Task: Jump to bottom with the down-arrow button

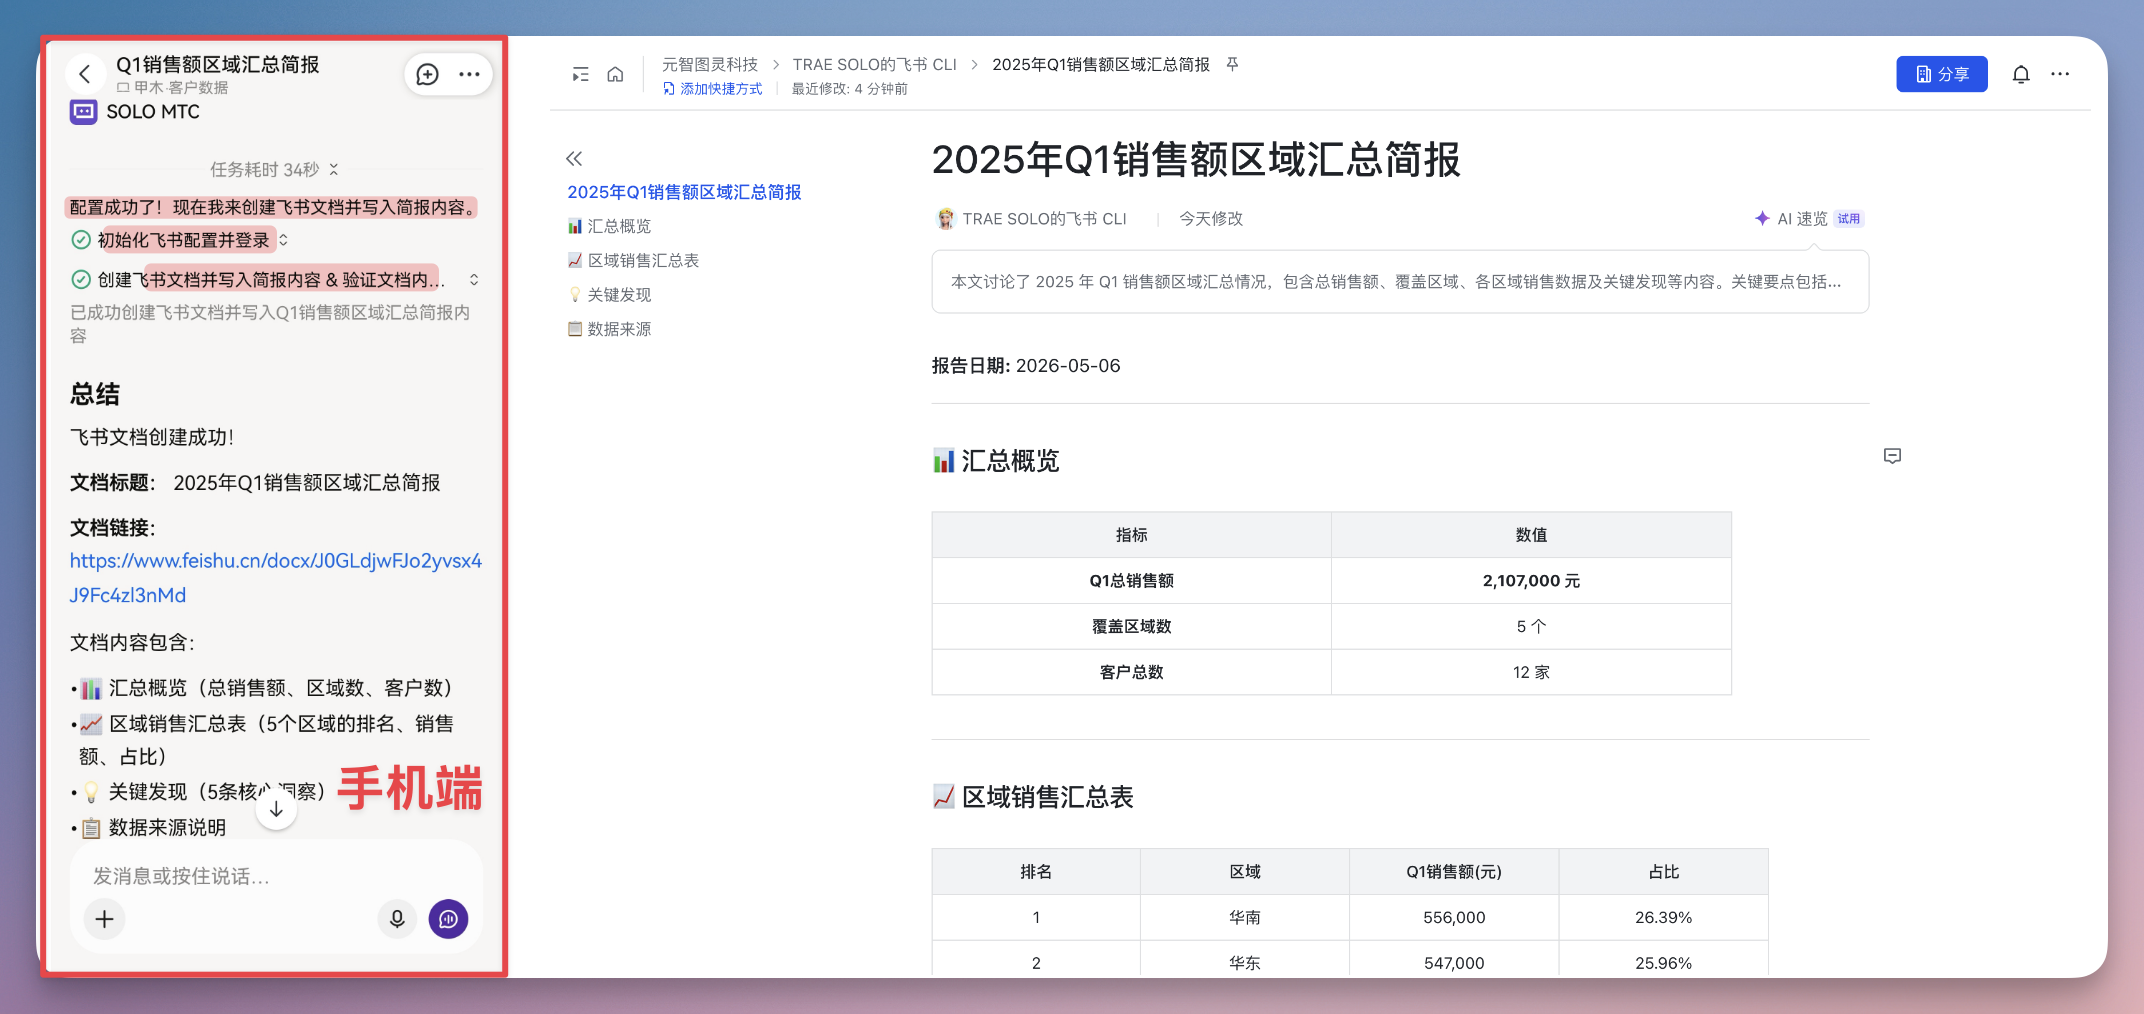Action: [x=276, y=809]
